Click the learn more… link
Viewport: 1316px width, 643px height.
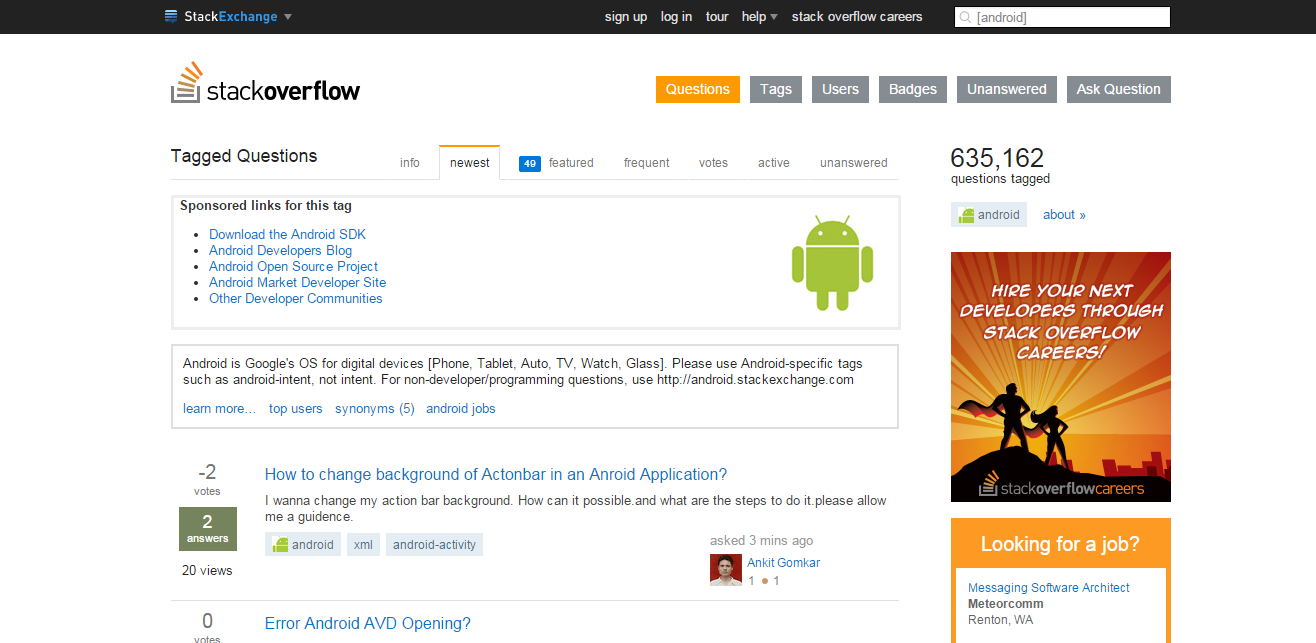(219, 408)
